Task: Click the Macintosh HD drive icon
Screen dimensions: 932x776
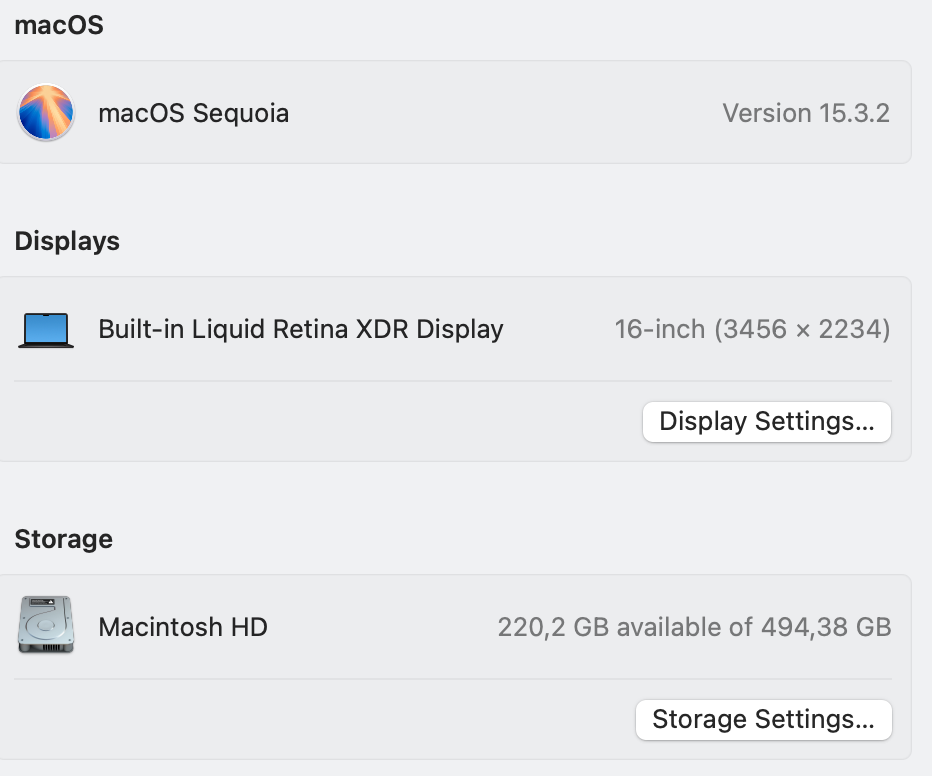Action: (46, 624)
